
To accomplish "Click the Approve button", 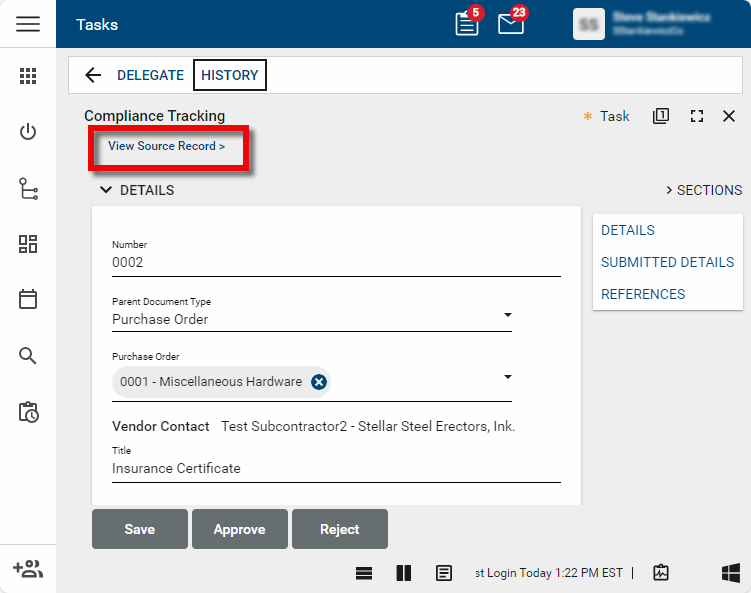I will (239, 529).
